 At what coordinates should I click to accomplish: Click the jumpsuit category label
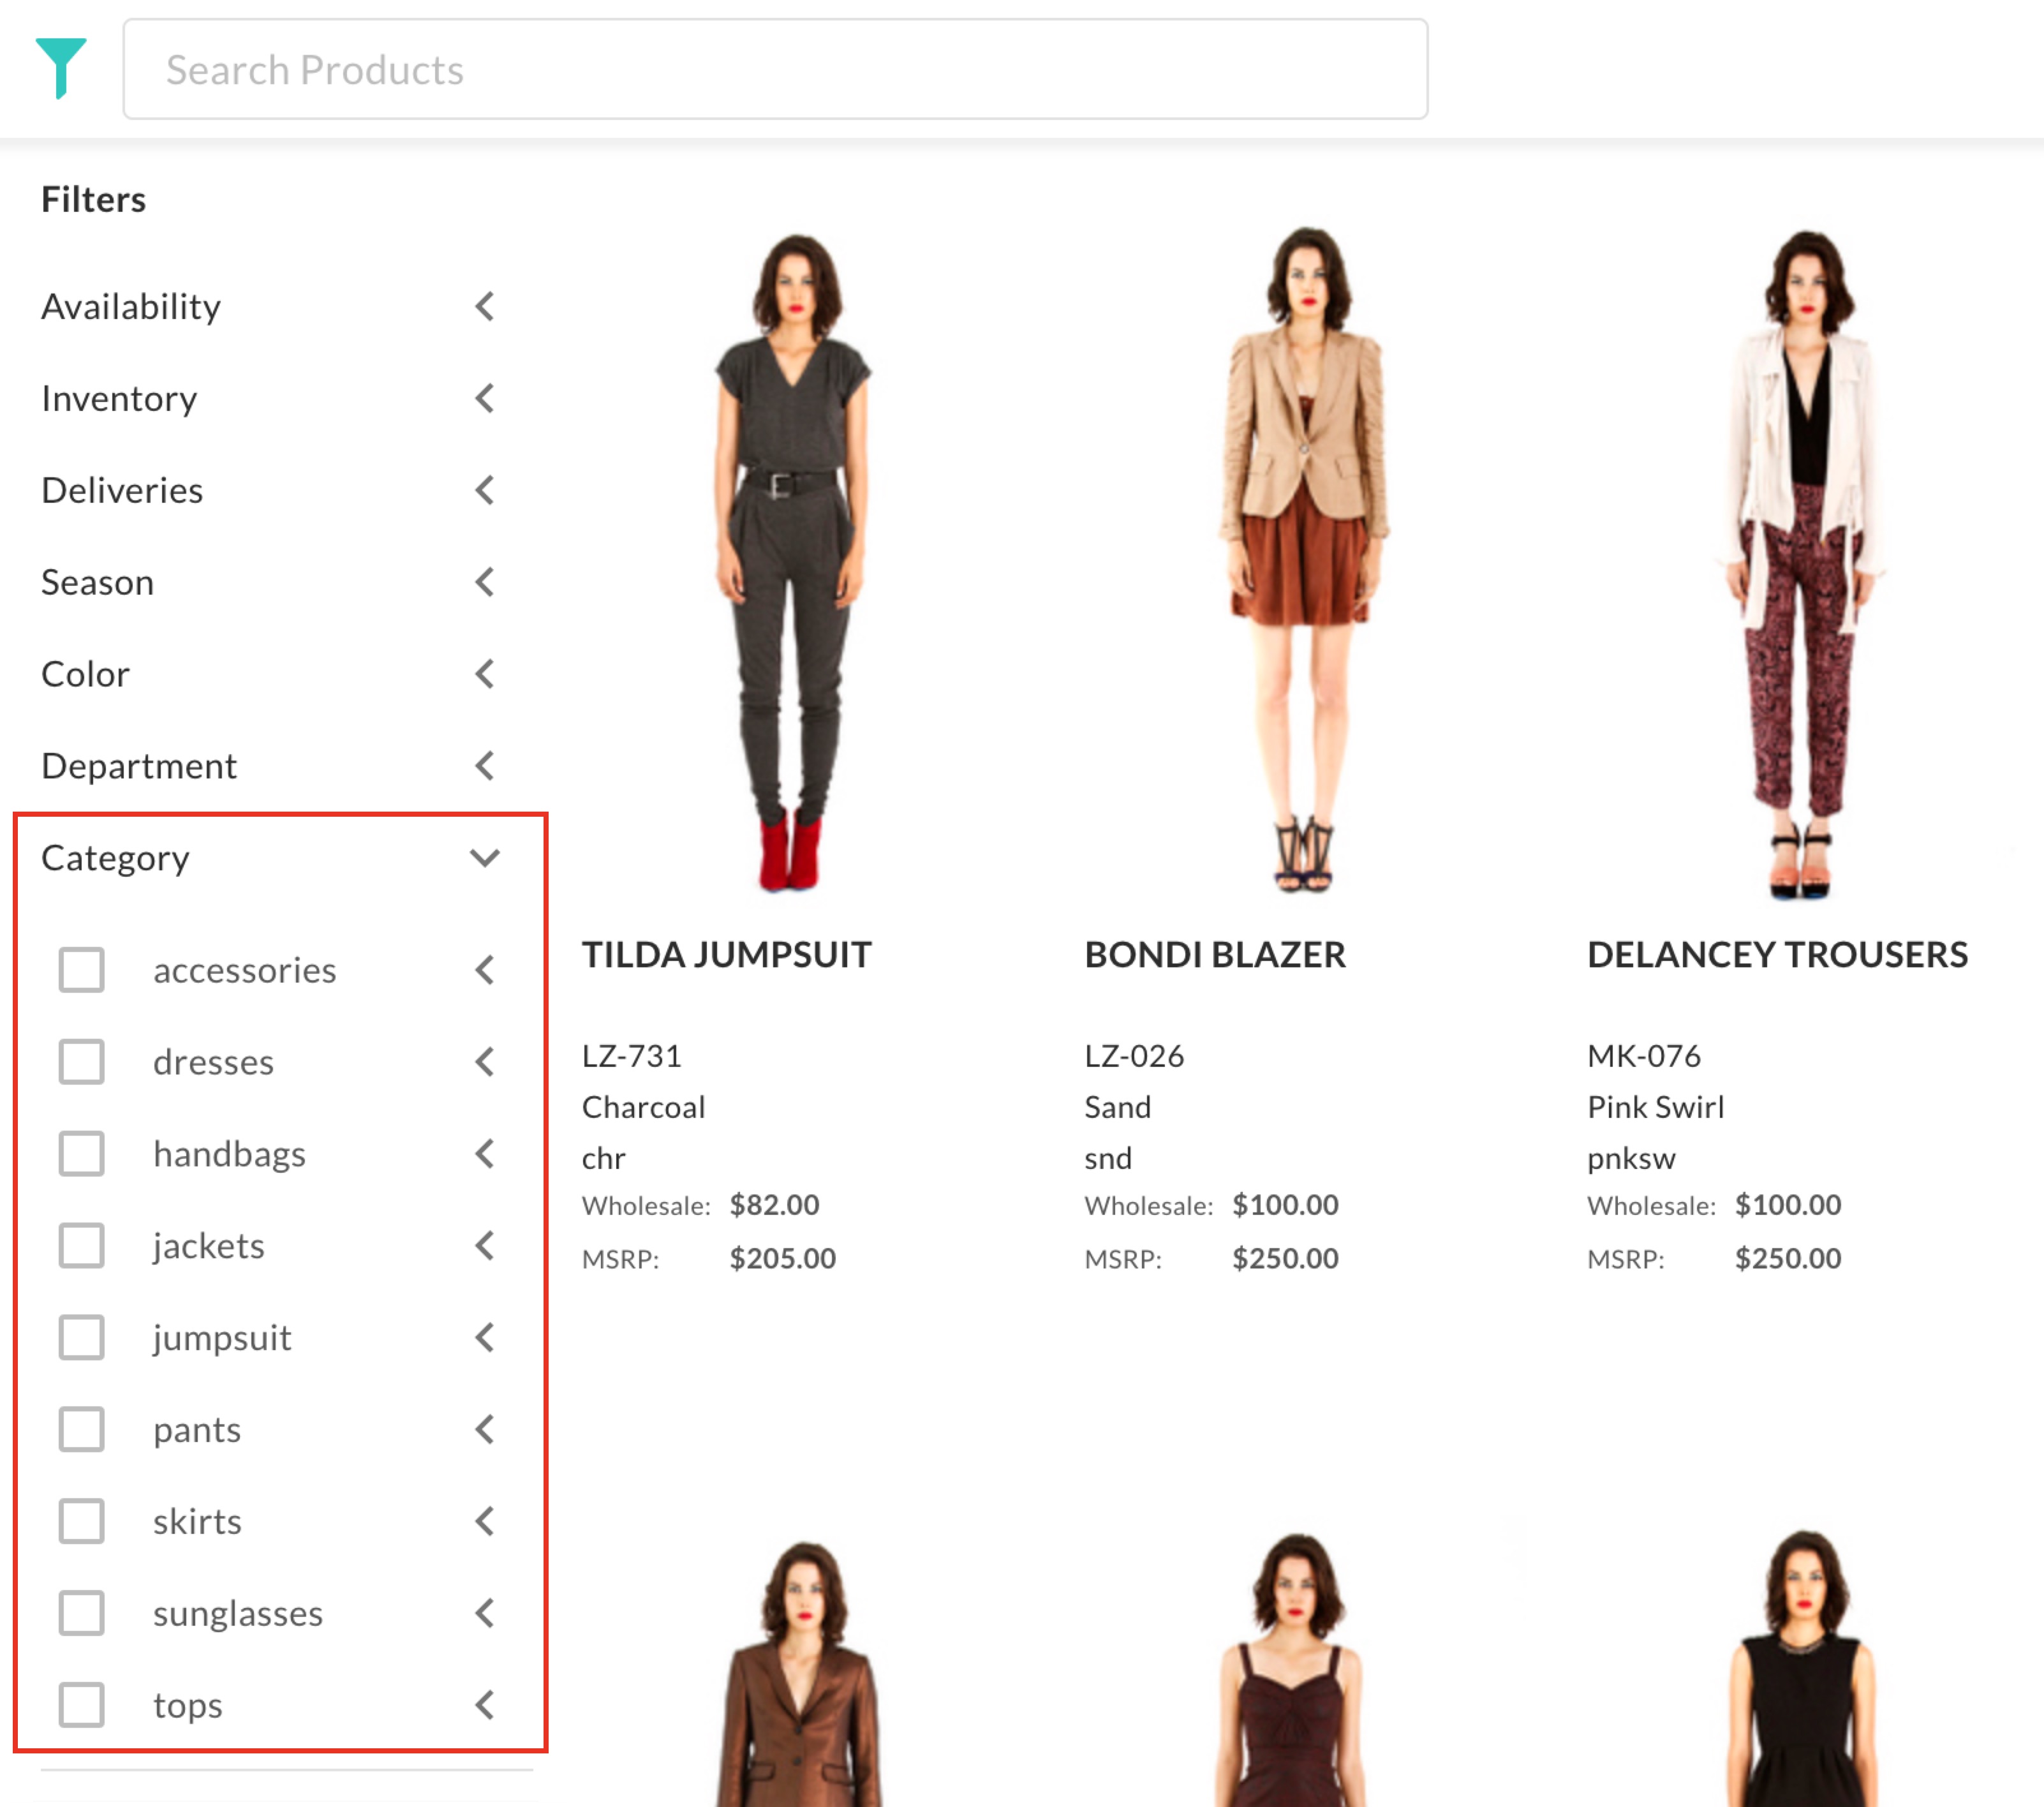[222, 1338]
